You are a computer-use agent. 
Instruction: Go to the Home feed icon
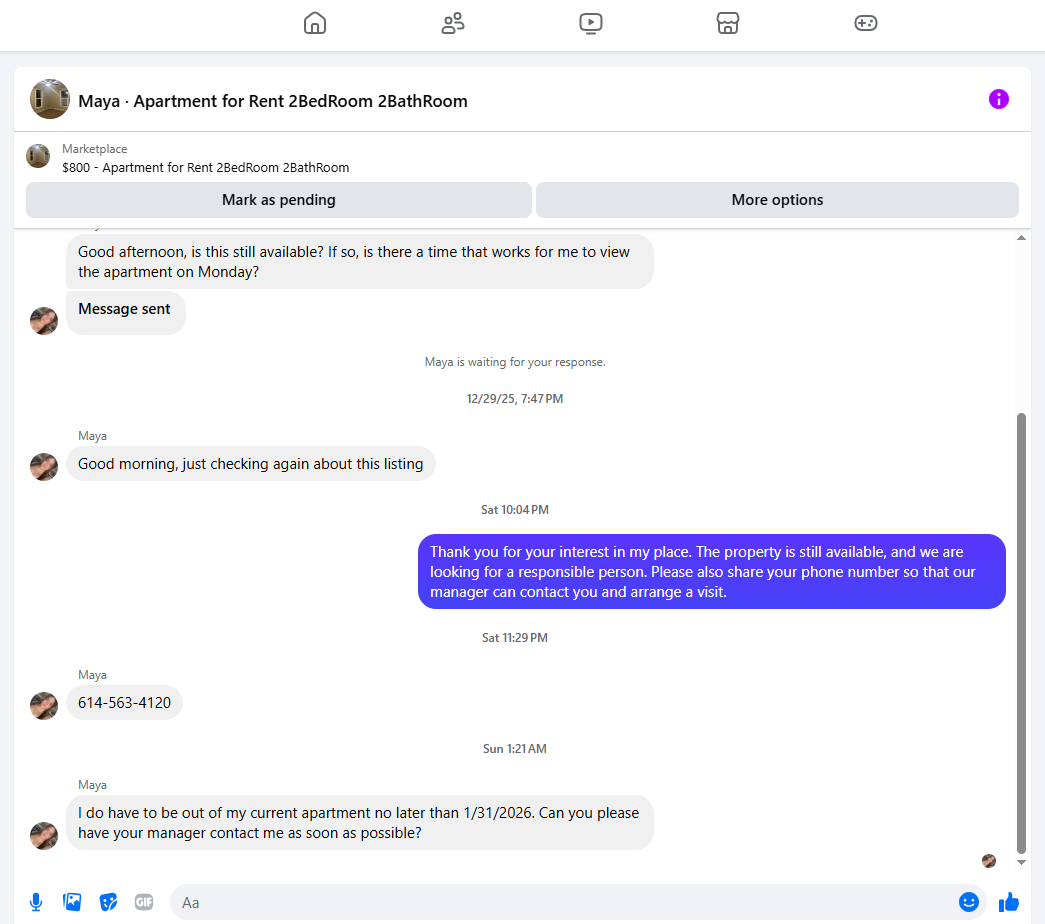315,23
